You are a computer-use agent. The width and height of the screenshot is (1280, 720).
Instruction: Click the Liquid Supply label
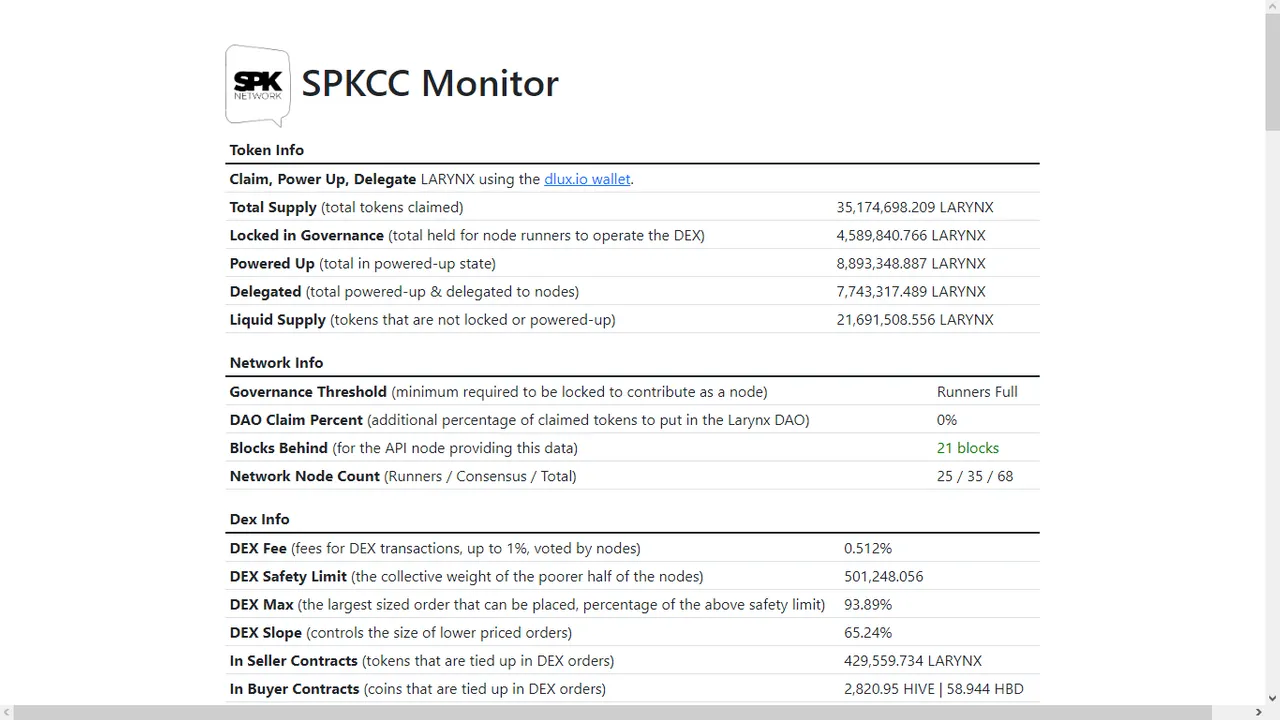point(277,319)
